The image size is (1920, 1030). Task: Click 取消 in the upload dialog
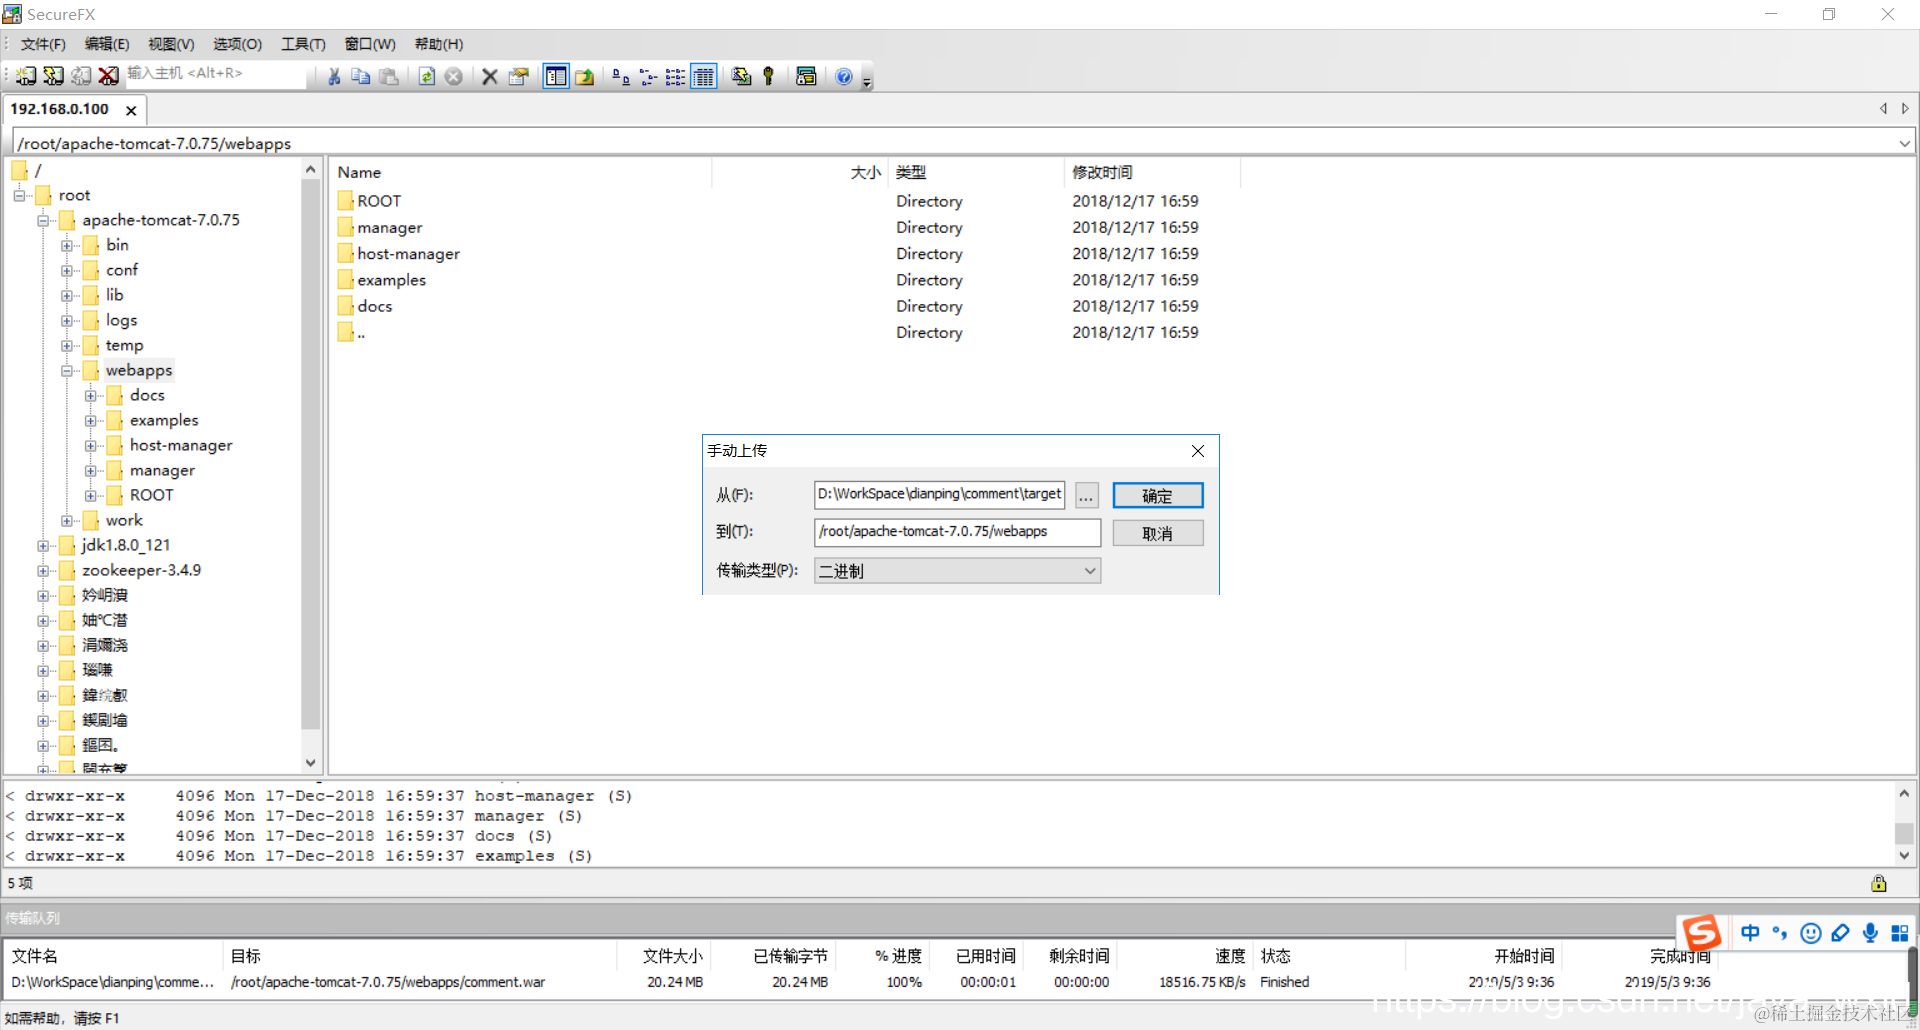coord(1158,533)
